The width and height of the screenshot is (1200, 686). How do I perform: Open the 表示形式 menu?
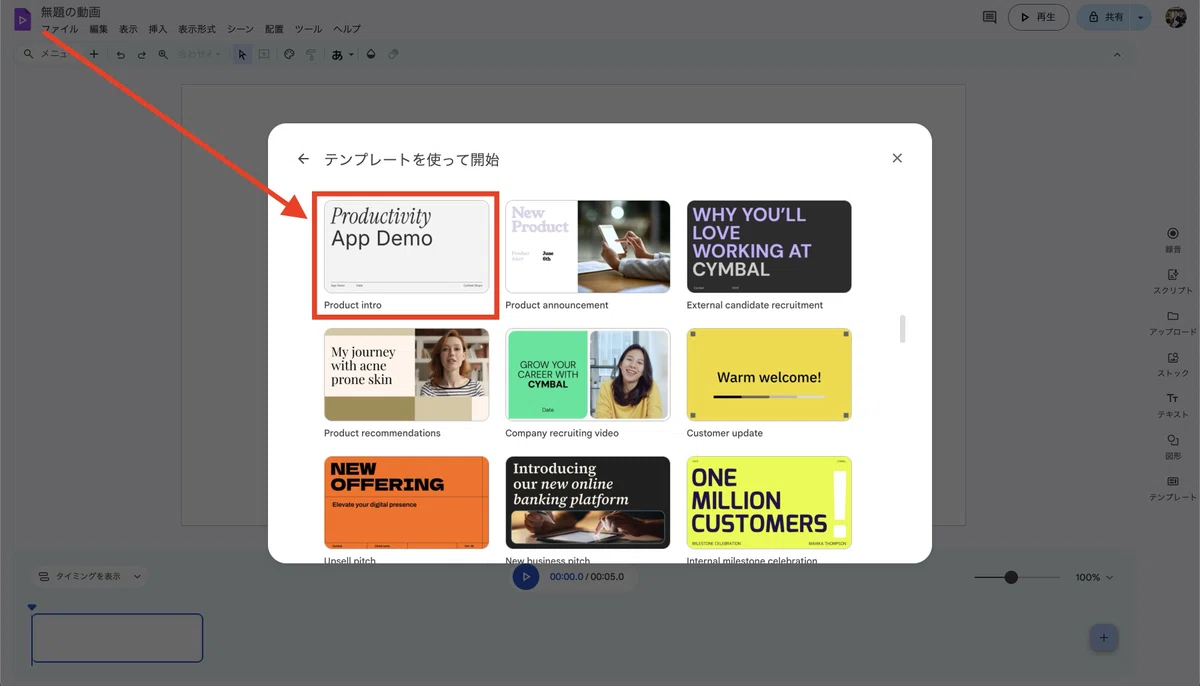pos(197,29)
